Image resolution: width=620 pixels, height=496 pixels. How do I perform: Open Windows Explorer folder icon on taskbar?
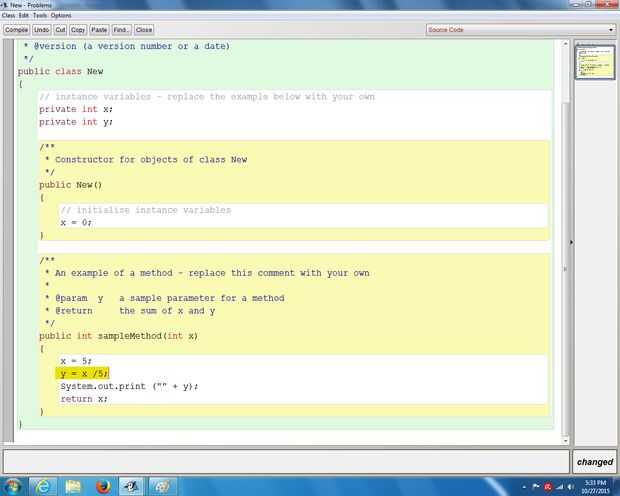tap(73, 487)
